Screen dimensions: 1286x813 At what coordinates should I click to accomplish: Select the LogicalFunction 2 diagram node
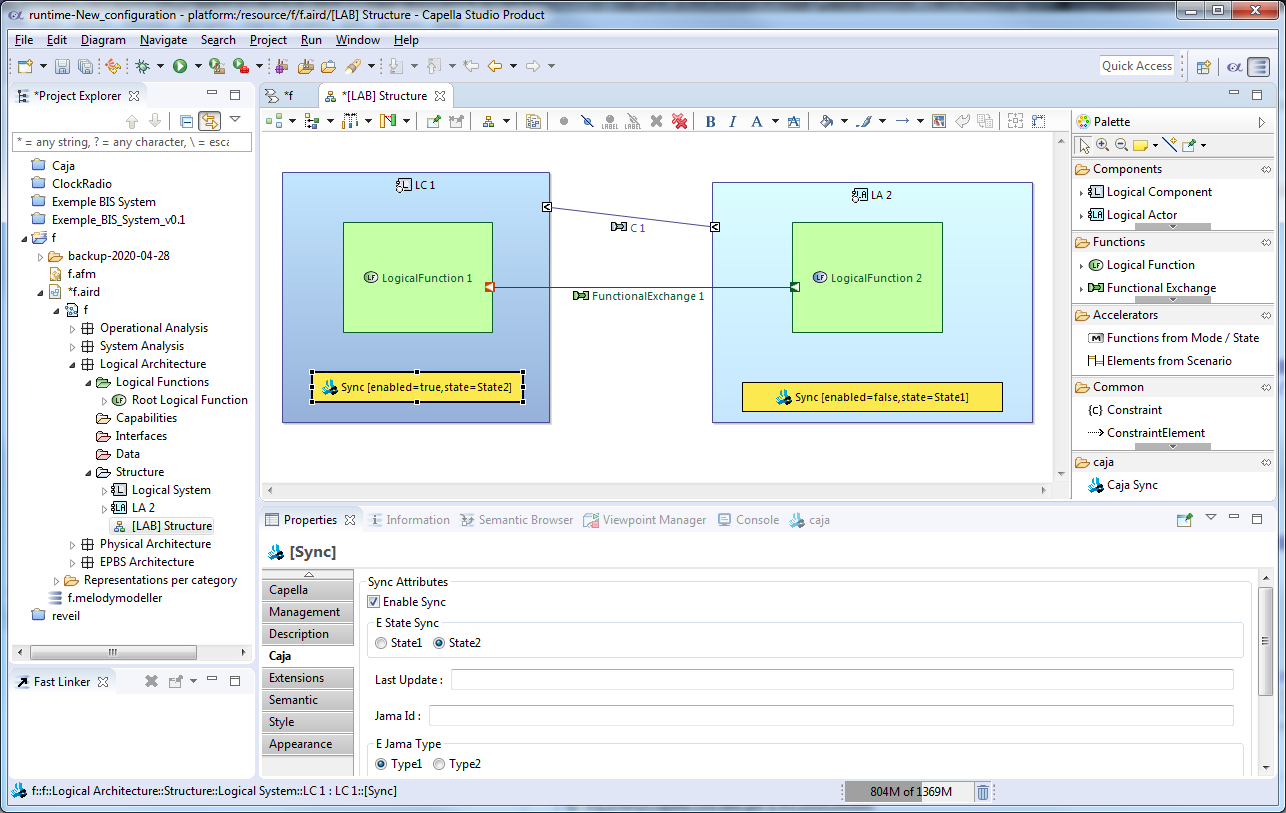point(867,278)
